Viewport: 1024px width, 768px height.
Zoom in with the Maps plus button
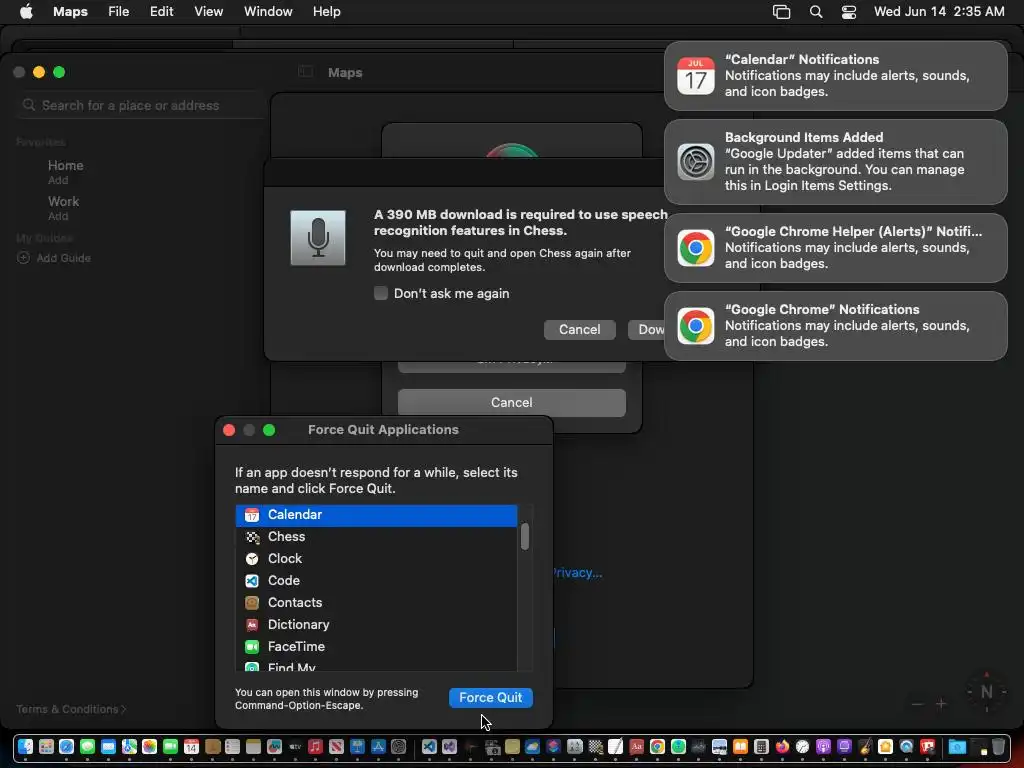[941, 704]
